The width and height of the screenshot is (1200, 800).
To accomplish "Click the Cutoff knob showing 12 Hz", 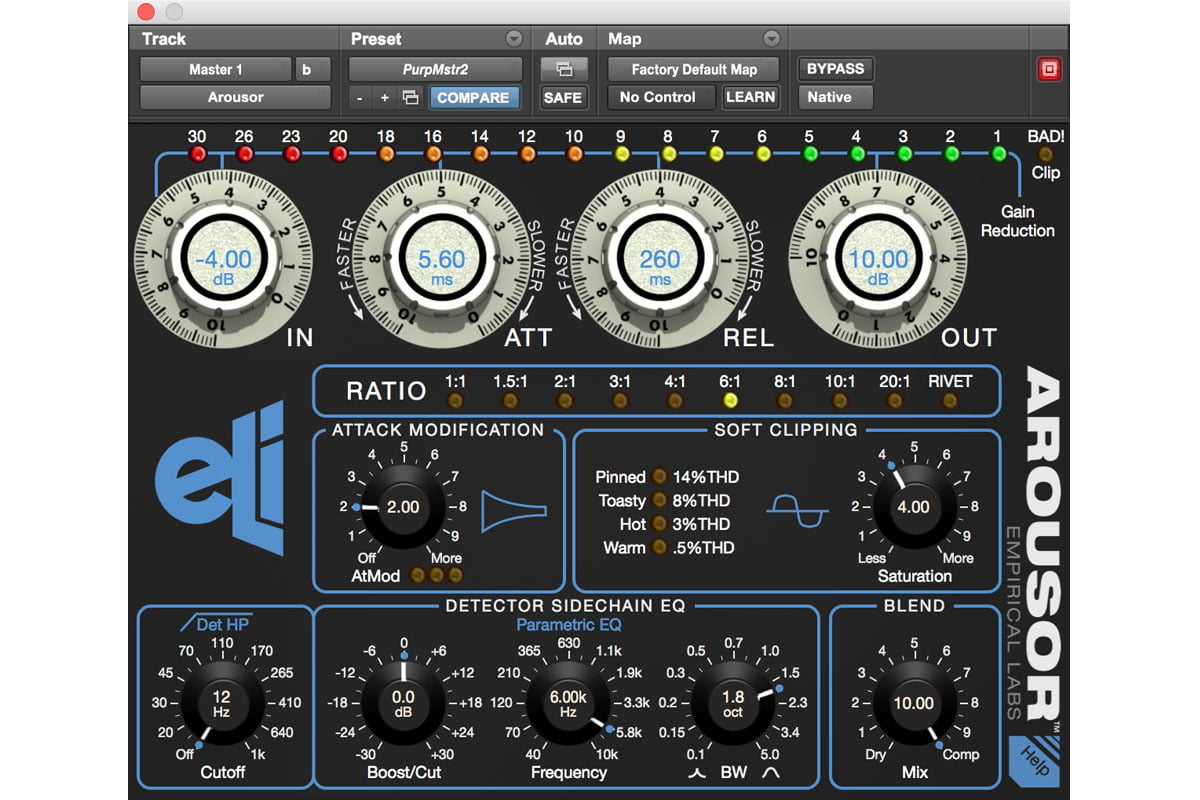I will (221, 704).
